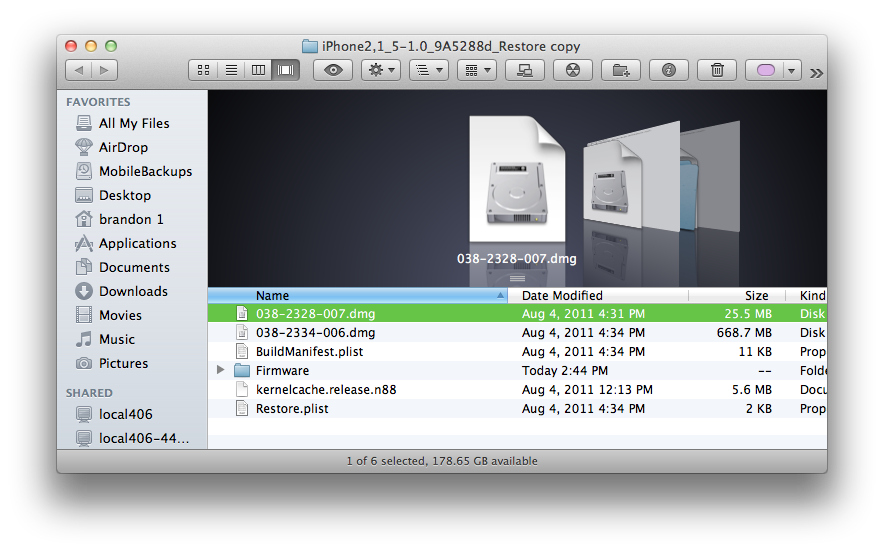Click the Today 2:44 PM date cell
Image resolution: width=884 pixels, height=552 pixels.
[564, 370]
